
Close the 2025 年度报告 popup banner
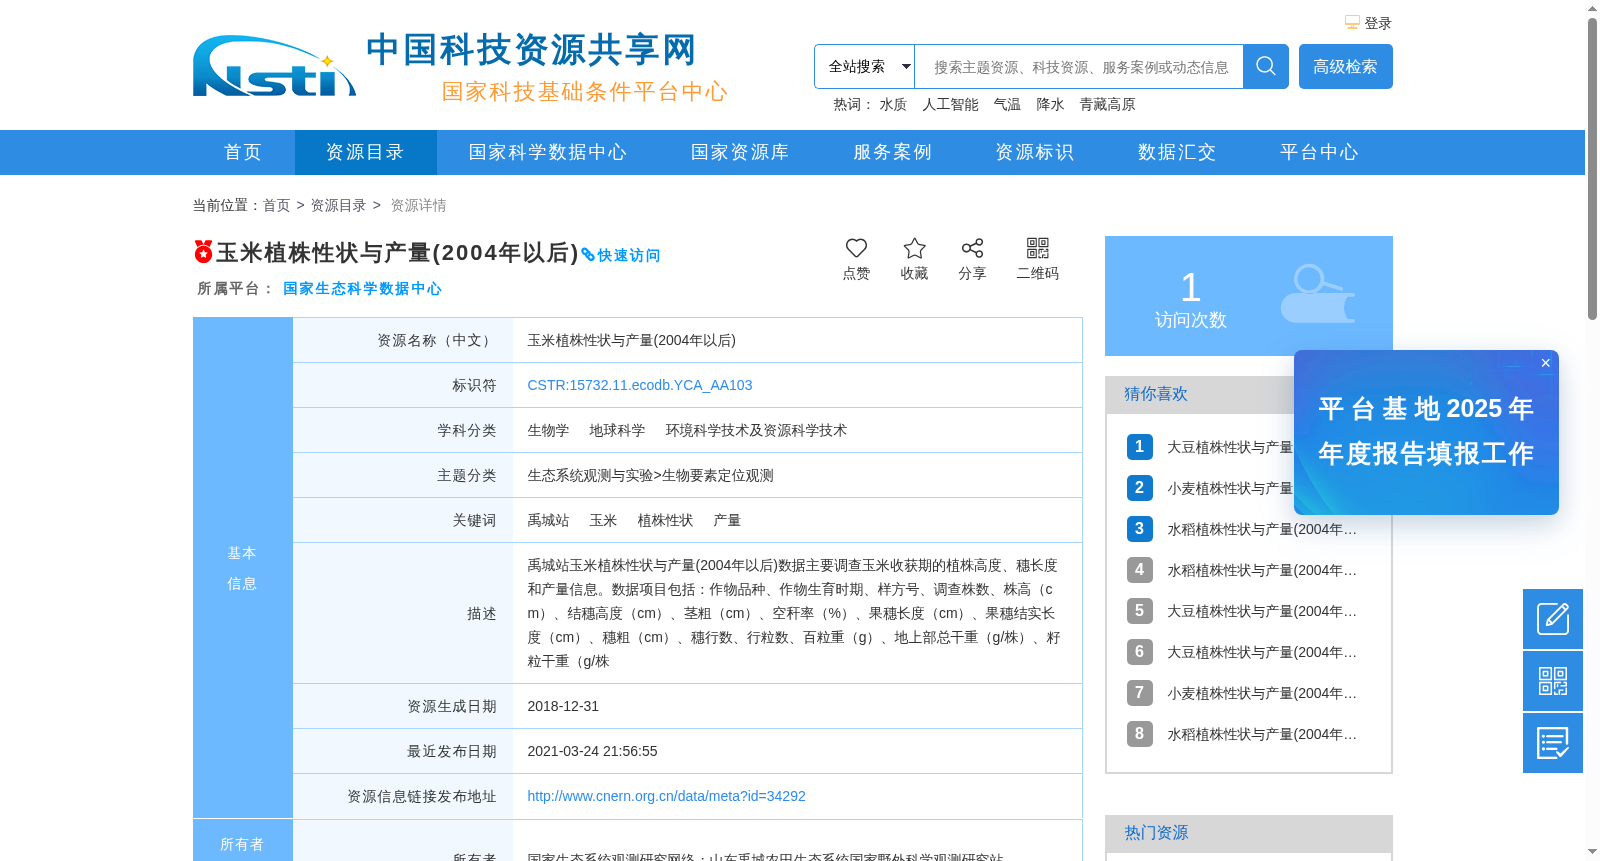pyautogui.click(x=1545, y=363)
